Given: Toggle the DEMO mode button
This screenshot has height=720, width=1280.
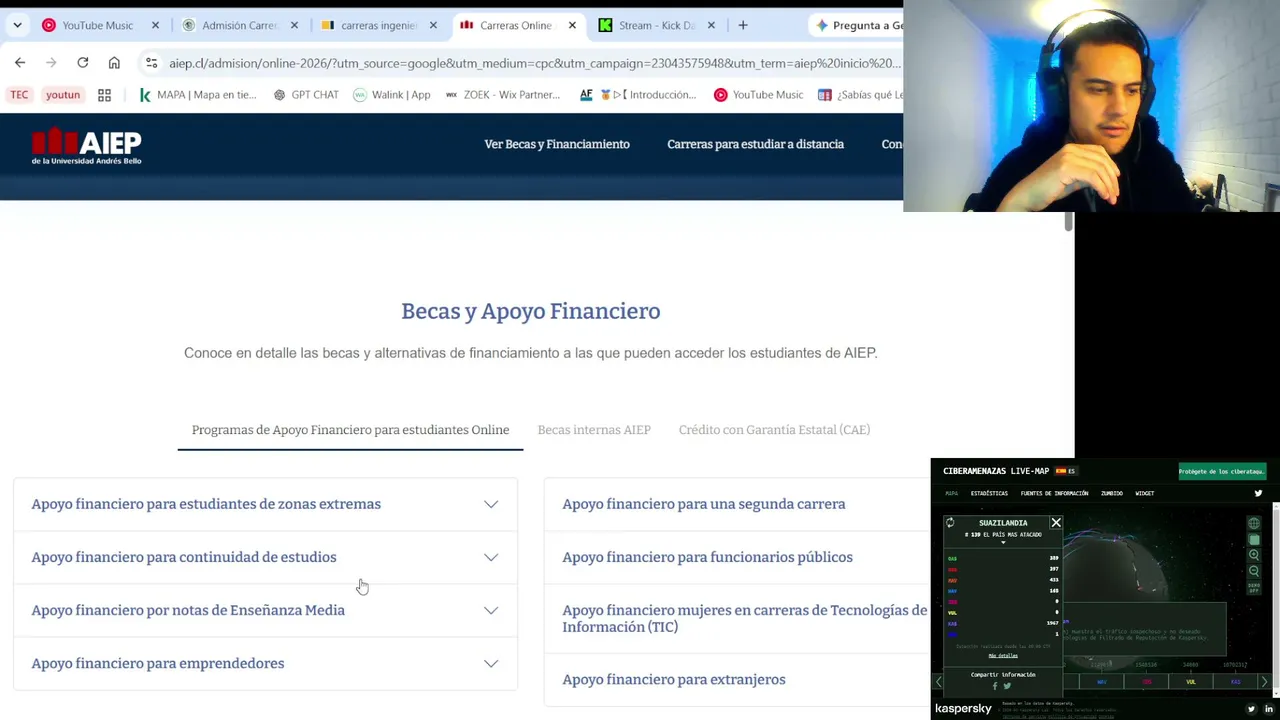Looking at the screenshot, I should pyautogui.click(x=1254, y=587).
